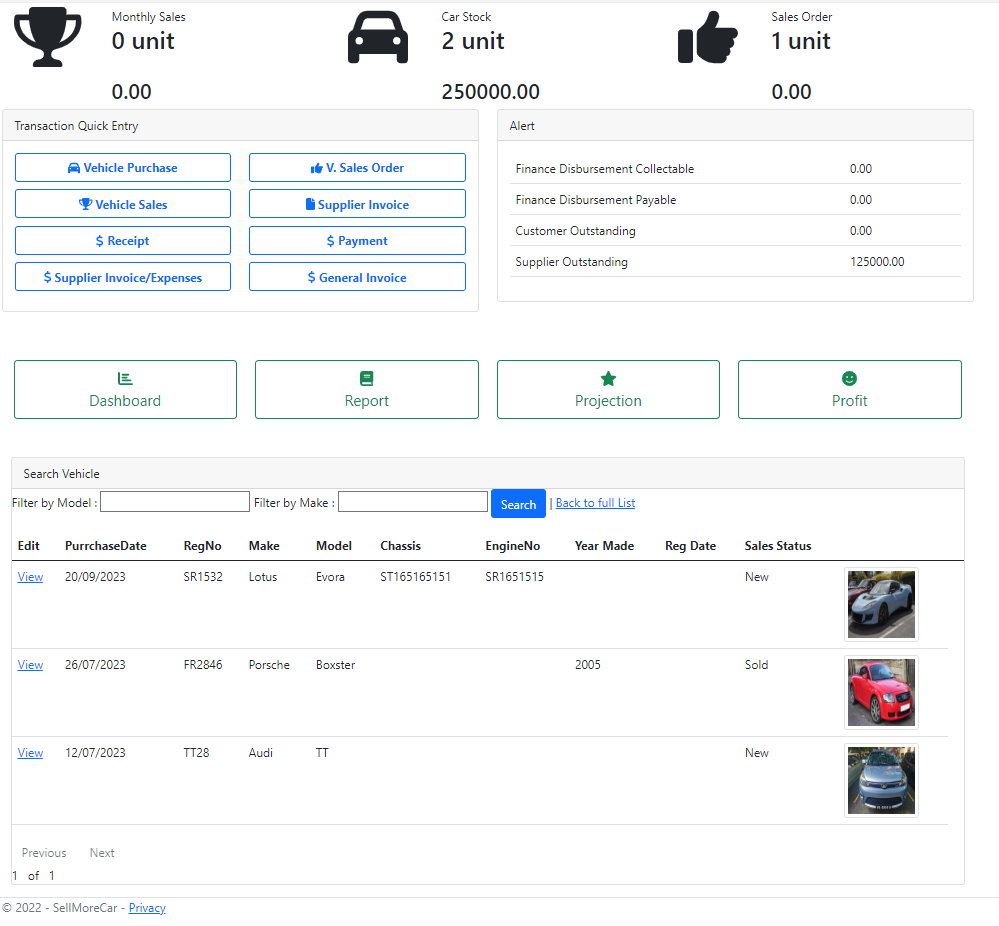Open the Dashboard chart icon button
Viewport: 999px width, 926px height.
125,389
